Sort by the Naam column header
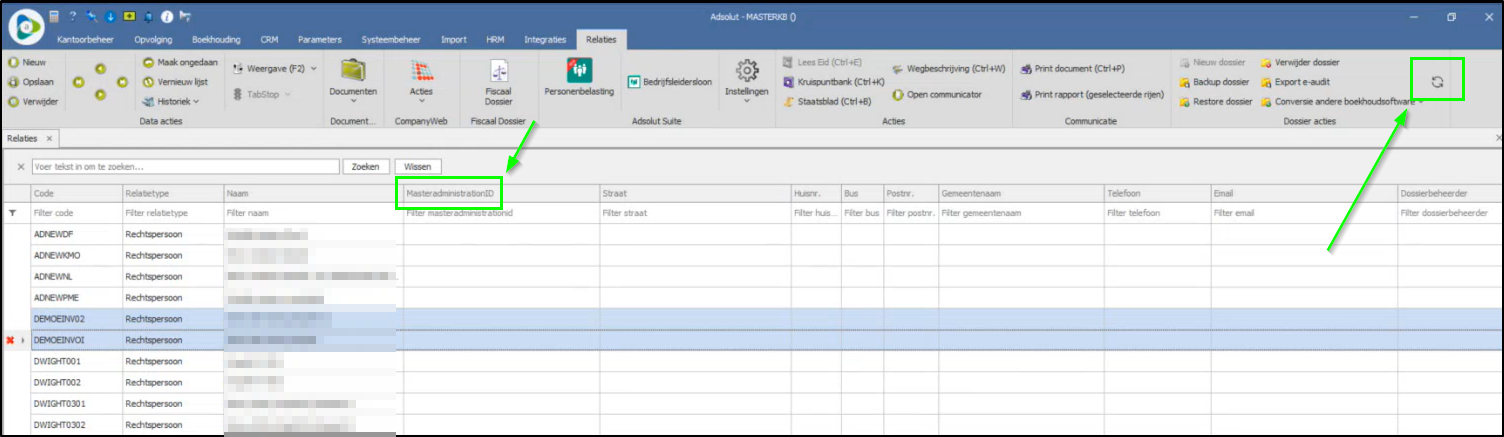This screenshot has width=1504, height=437. (313, 193)
